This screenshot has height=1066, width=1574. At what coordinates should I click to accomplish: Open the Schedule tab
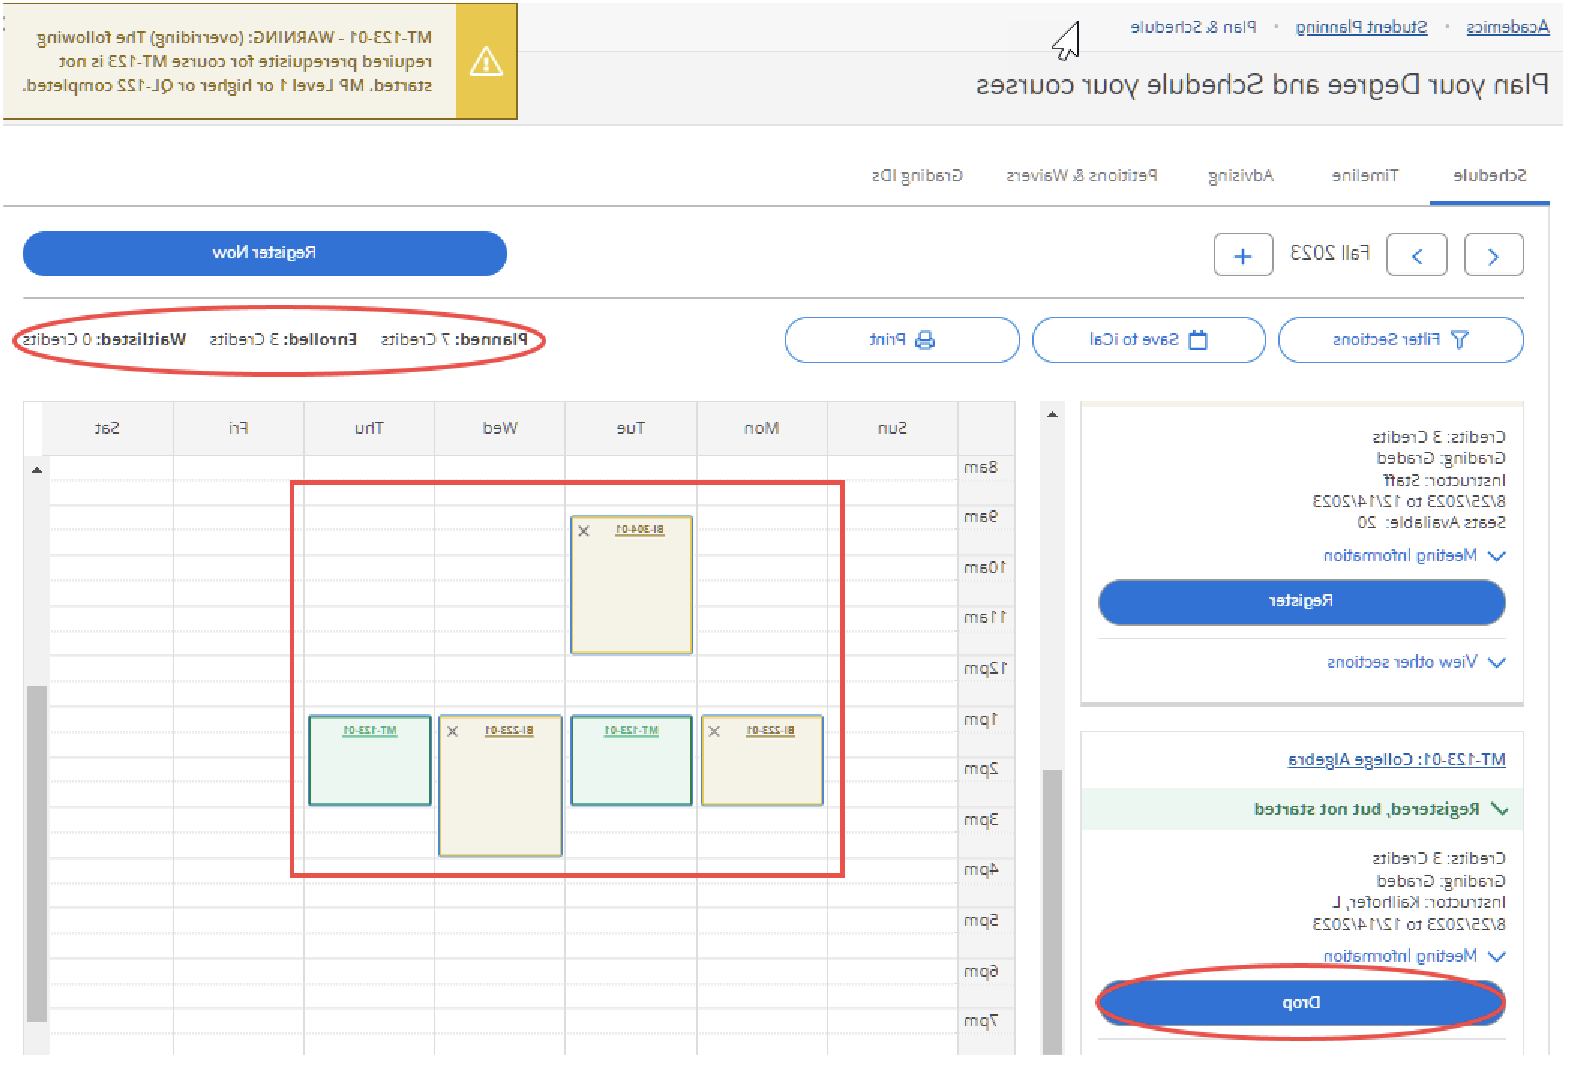(x=1489, y=175)
